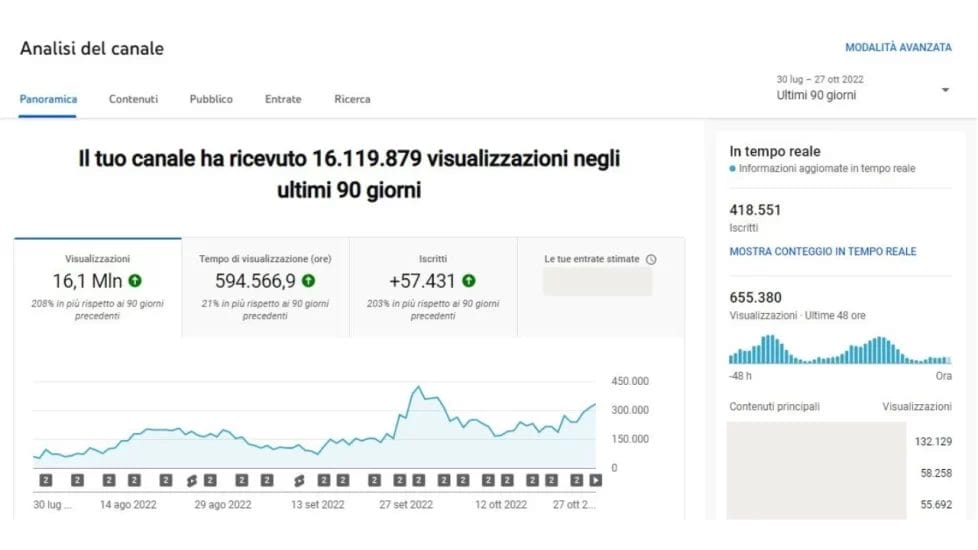Image resolution: width=978 pixels, height=550 pixels.
Task: Click the 418.551 Iscritti count
Action: click(x=755, y=210)
